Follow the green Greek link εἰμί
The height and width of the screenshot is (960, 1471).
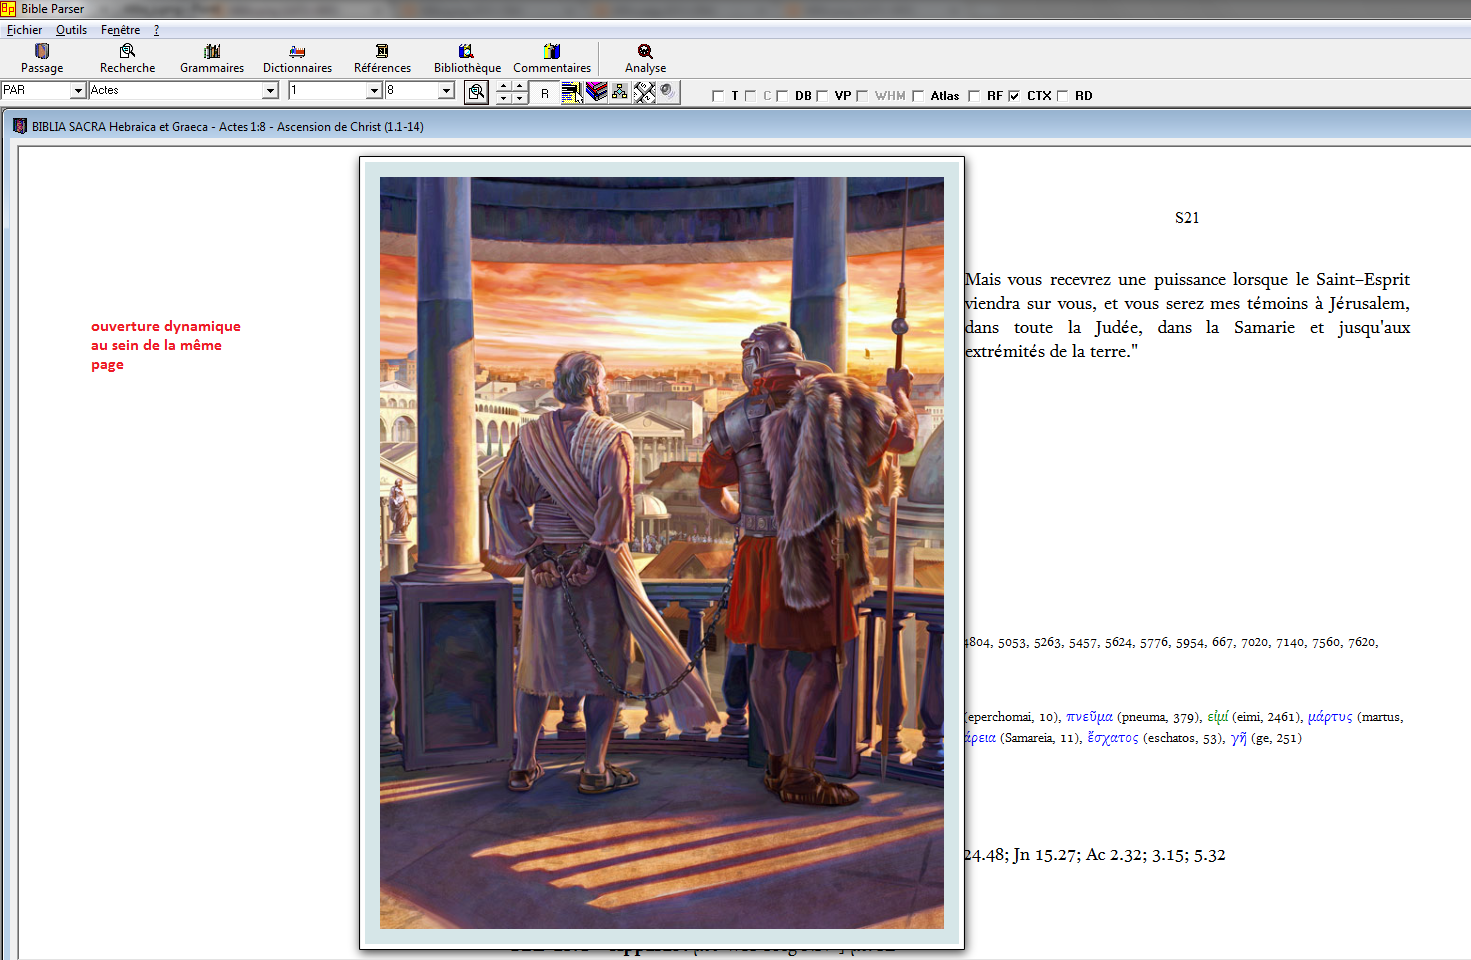pyautogui.click(x=1217, y=717)
